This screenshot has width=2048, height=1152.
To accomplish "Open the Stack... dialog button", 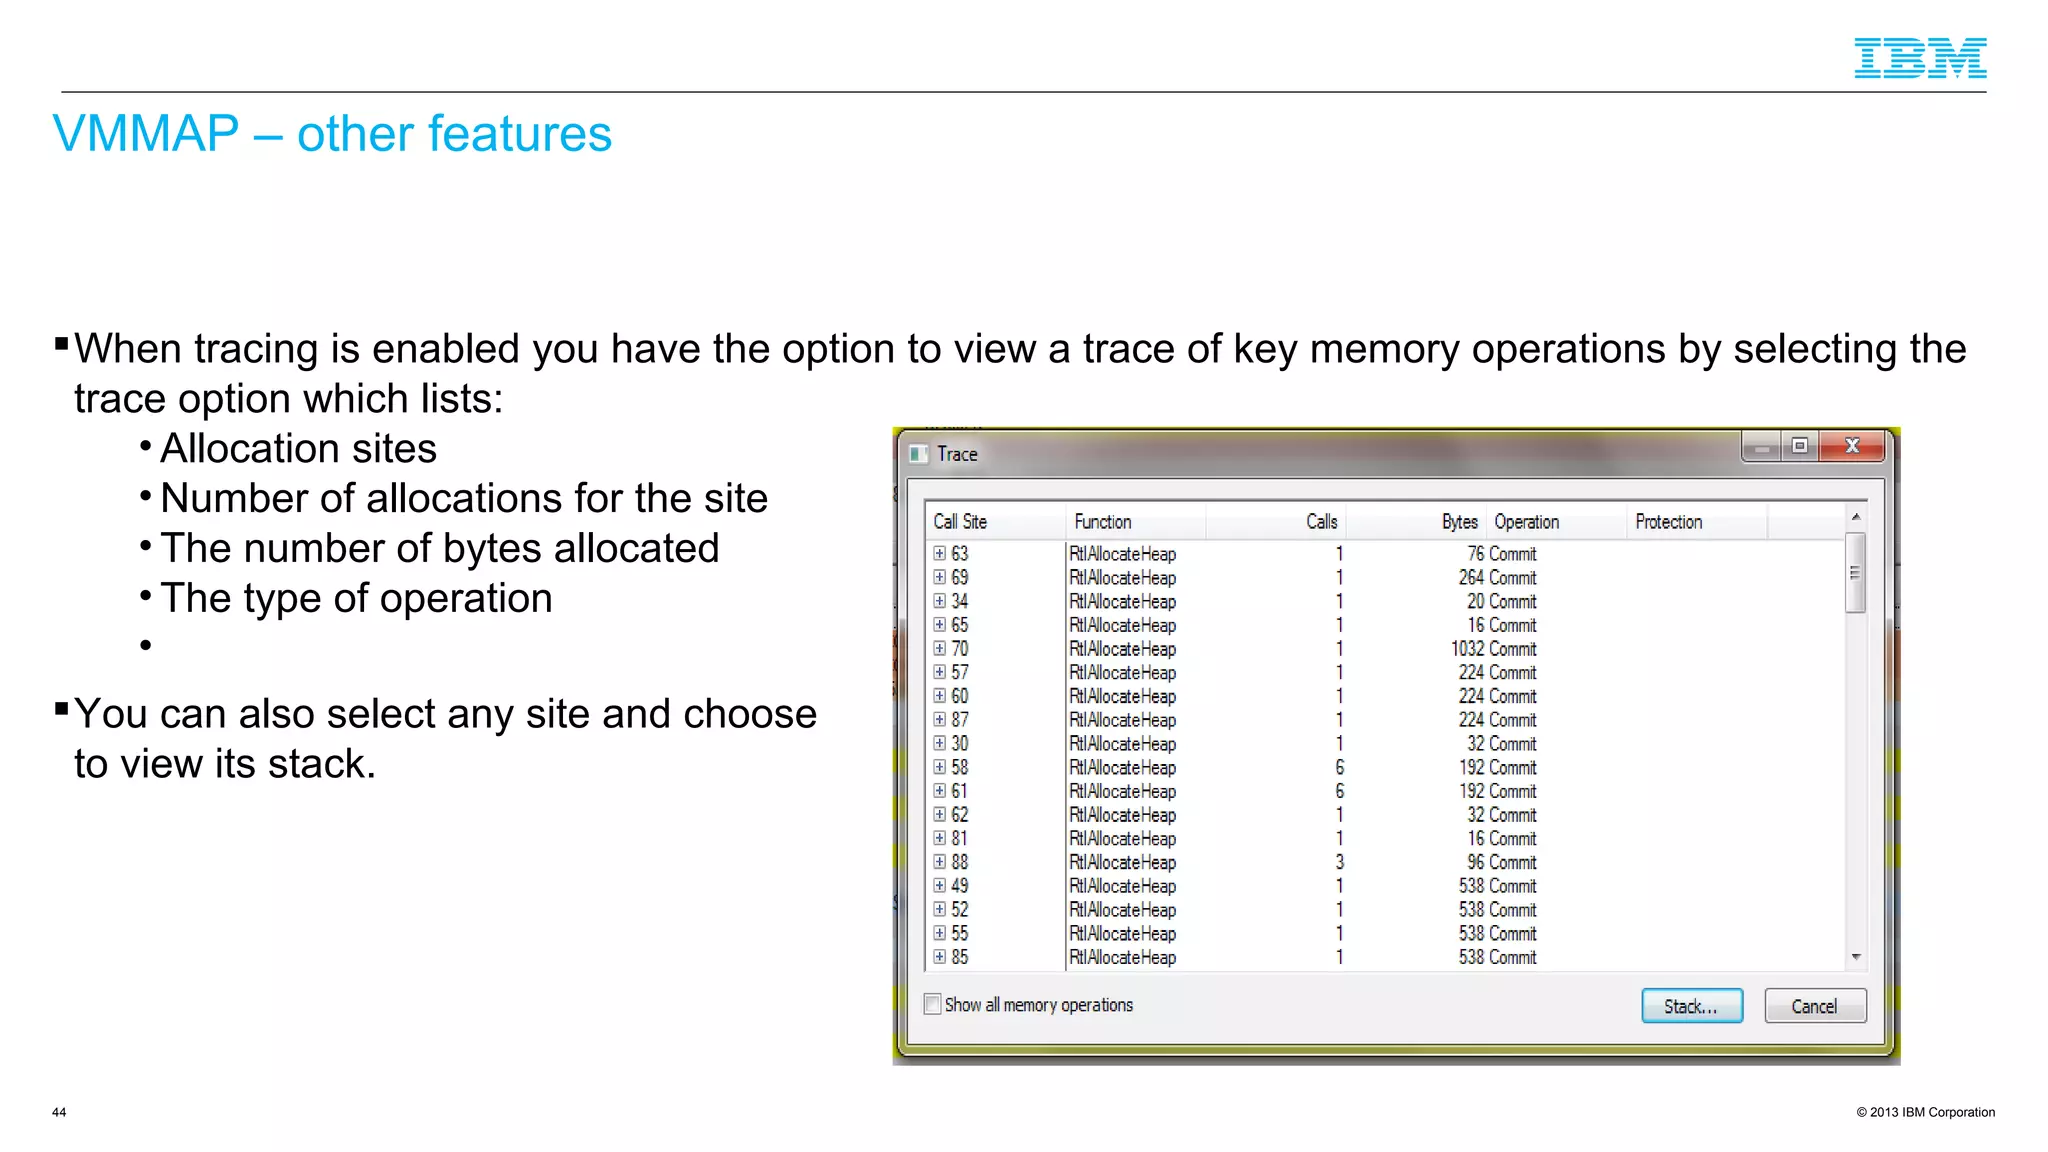I will [1692, 1006].
